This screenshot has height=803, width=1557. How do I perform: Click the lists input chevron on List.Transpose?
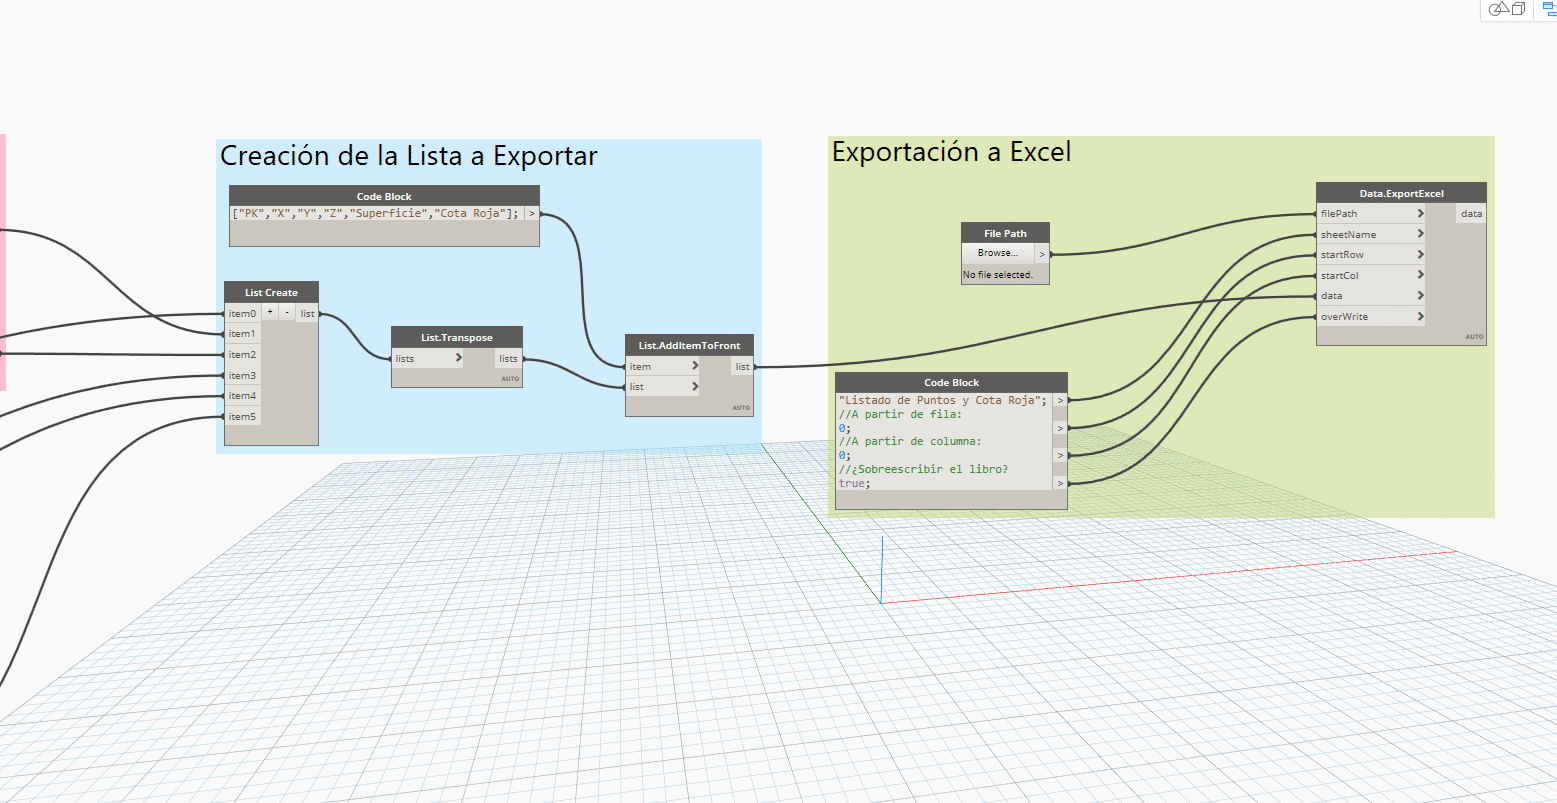pos(458,358)
